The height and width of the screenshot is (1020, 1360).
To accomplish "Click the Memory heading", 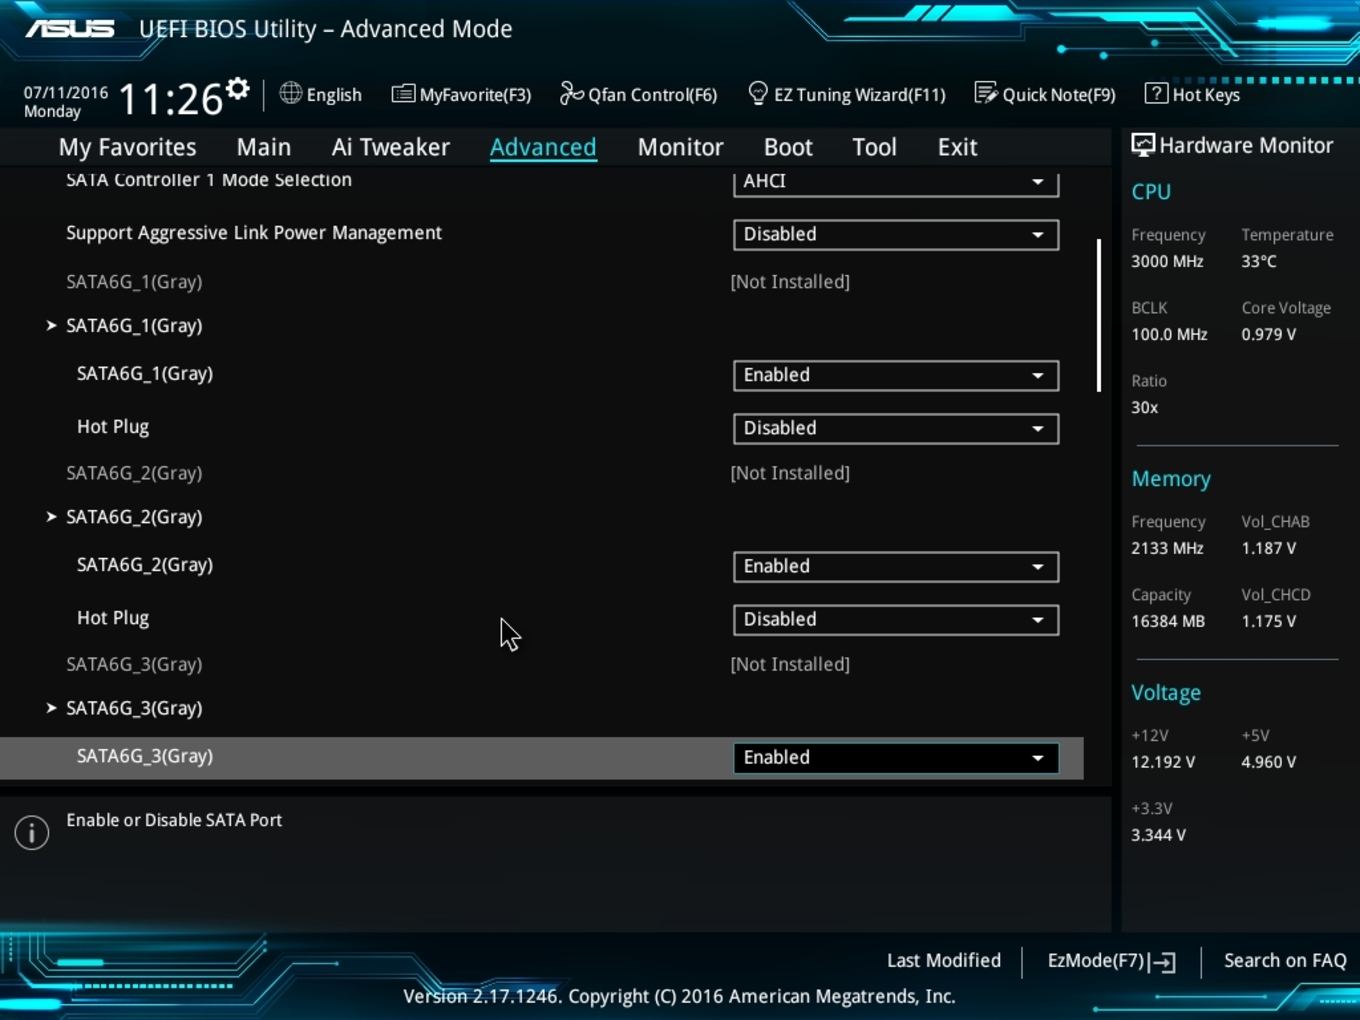I will 1171,479.
